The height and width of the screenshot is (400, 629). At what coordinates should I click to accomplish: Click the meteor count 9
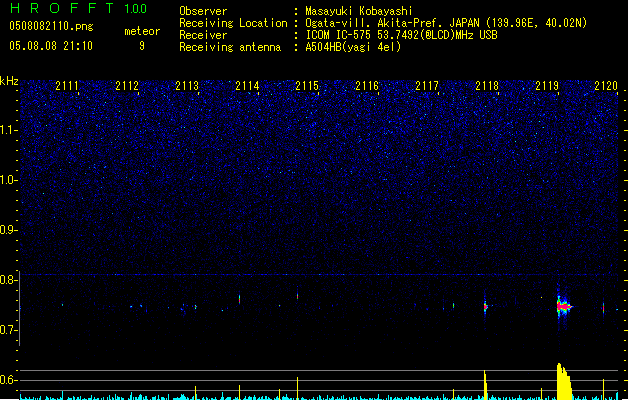click(142, 46)
